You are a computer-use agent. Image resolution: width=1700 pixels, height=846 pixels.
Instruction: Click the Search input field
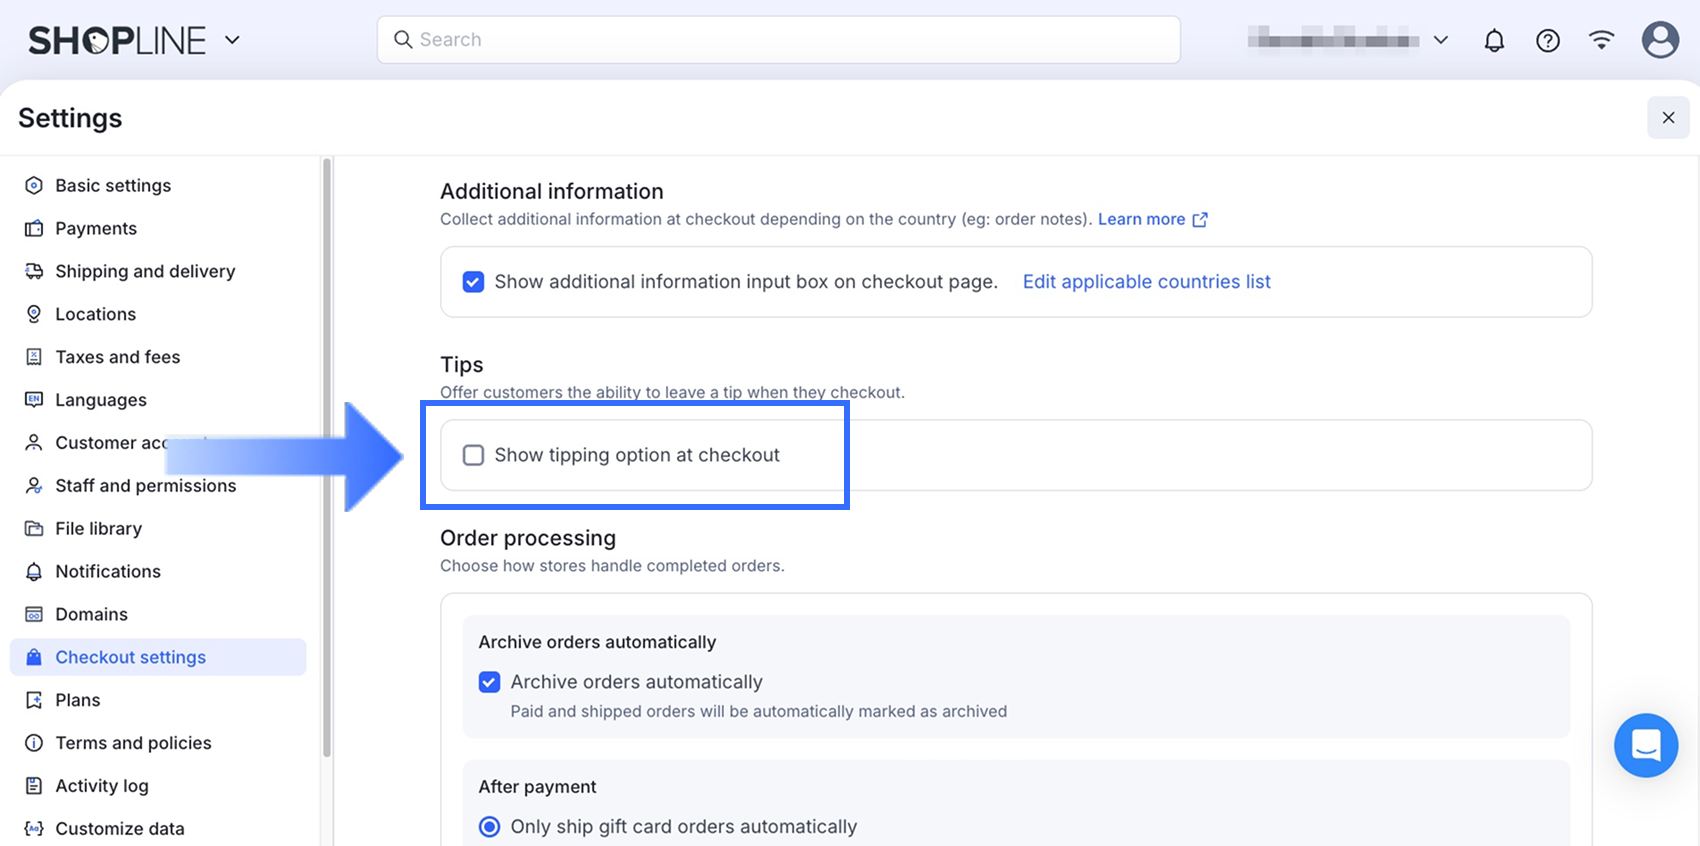pyautogui.click(x=778, y=40)
